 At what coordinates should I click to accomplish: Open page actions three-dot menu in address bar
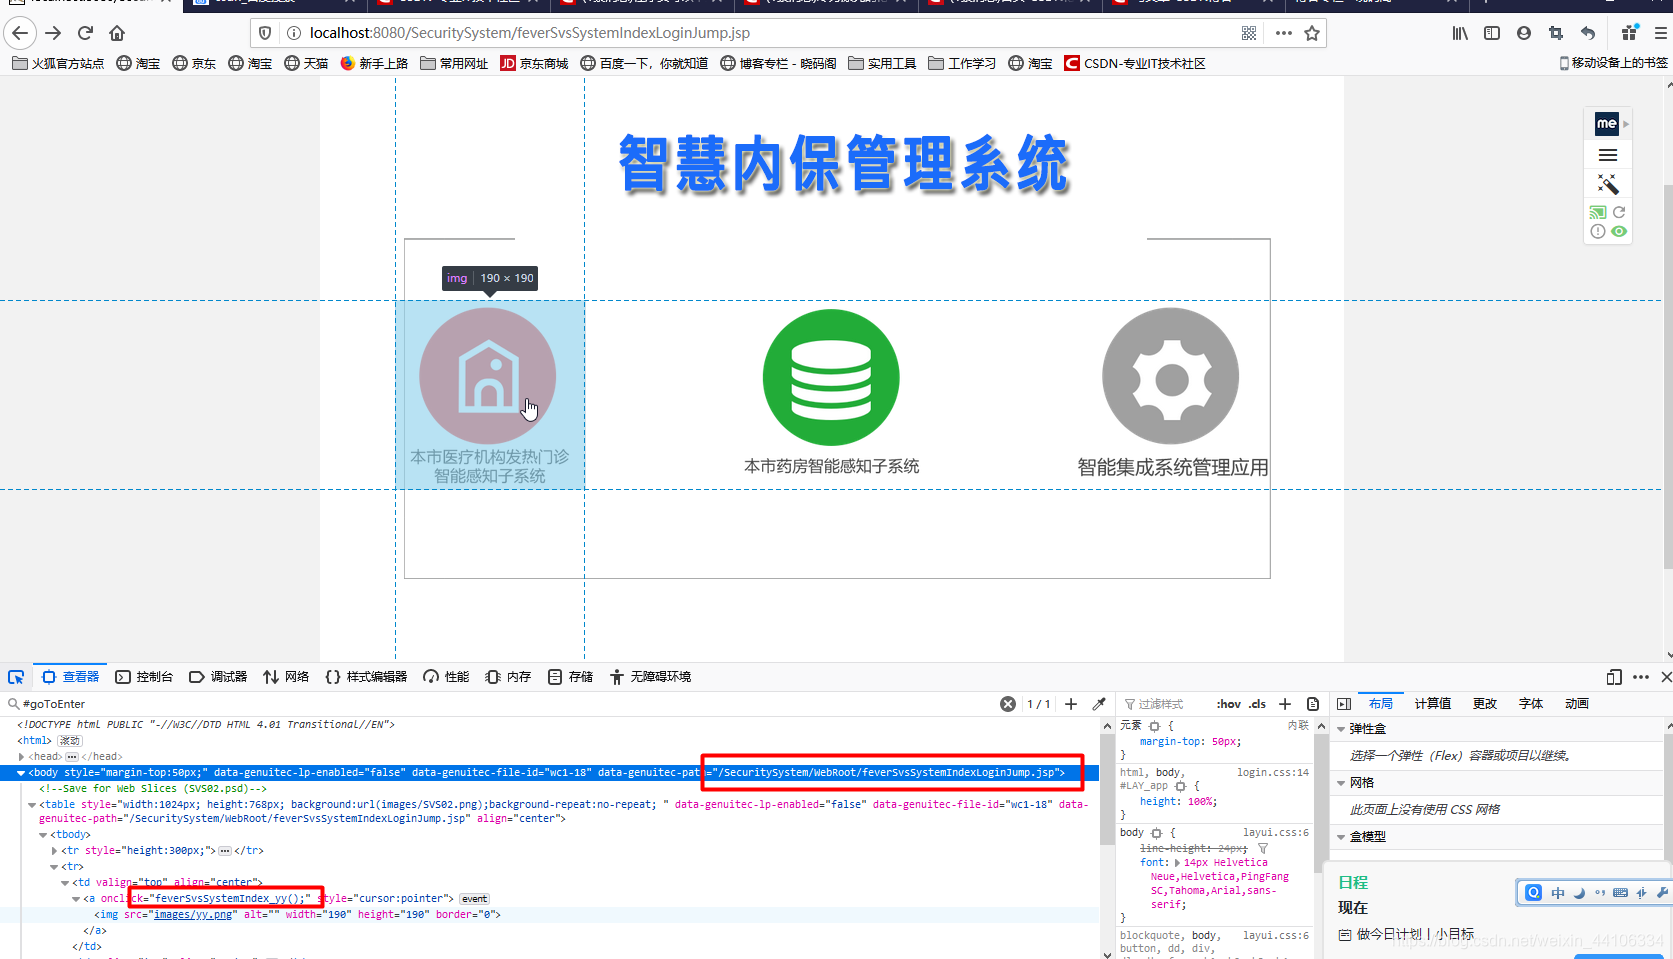(x=1284, y=33)
